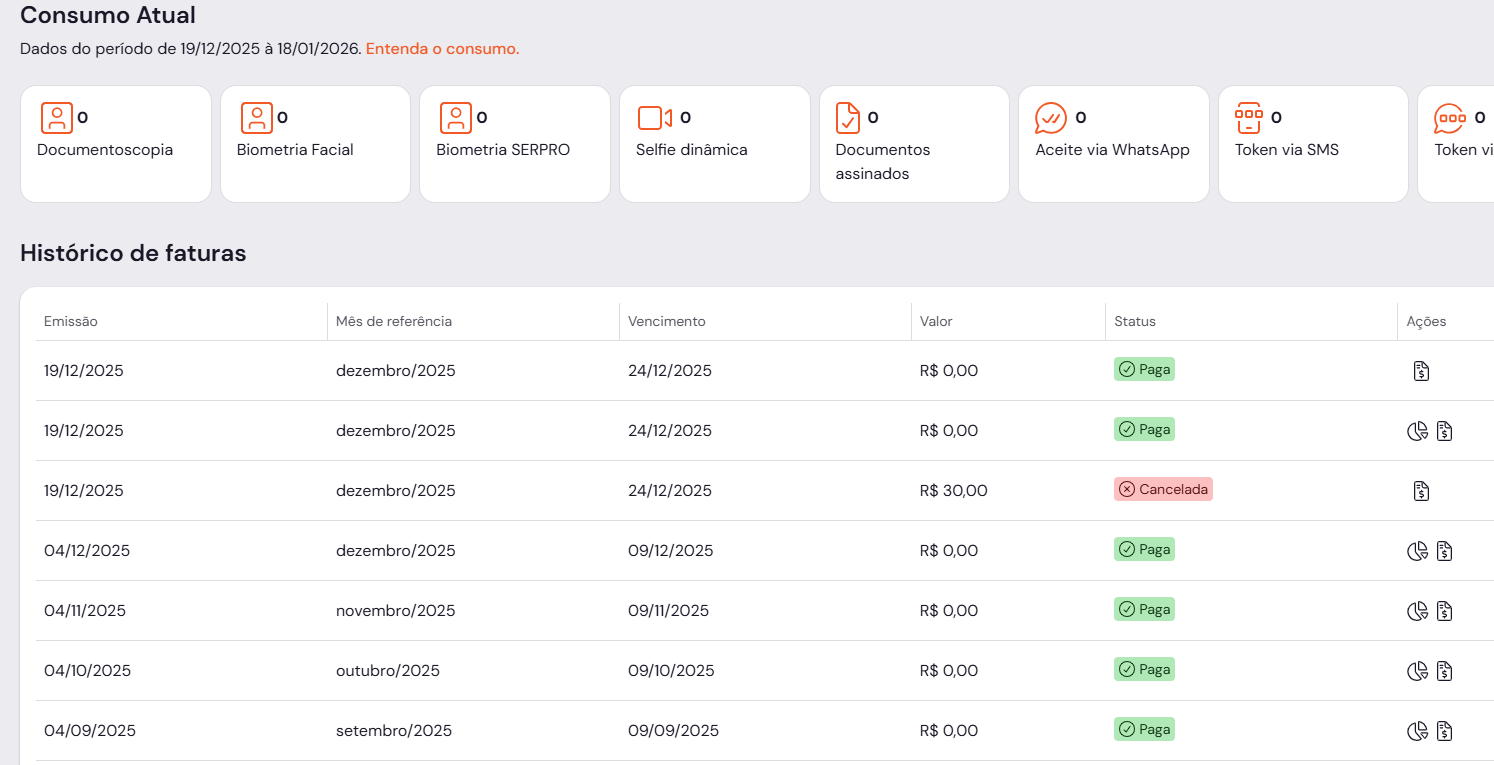Open the "Entenda o consumo" link
The height and width of the screenshot is (765, 1494).
[442, 49]
